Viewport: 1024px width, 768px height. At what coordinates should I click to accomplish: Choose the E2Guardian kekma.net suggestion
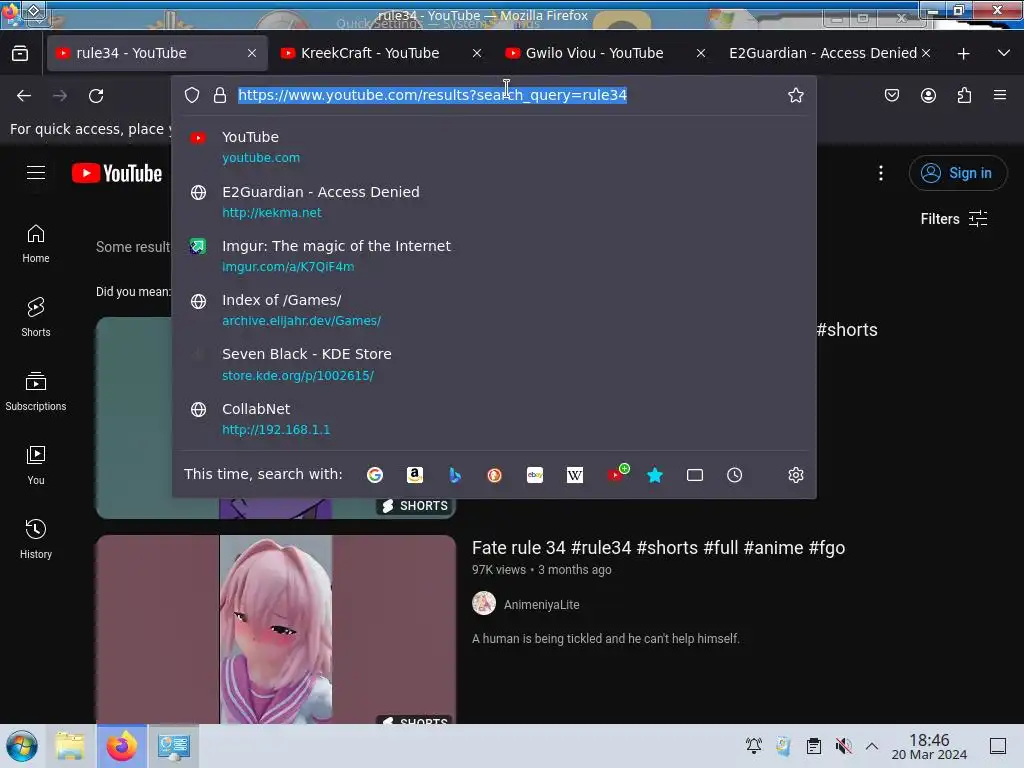click(494, 201)
